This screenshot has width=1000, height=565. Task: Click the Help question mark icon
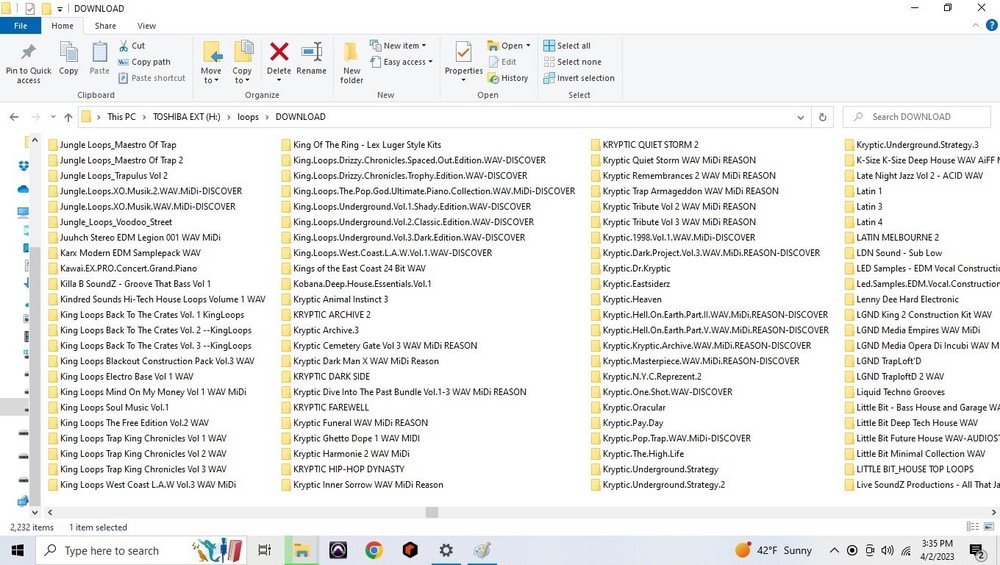[992, 26]
